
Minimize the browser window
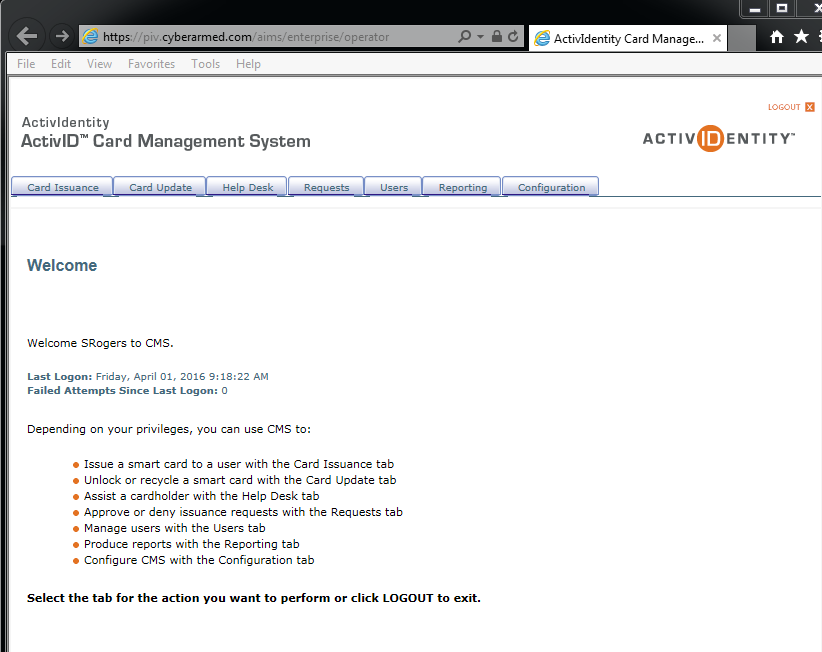click(754, 9)
